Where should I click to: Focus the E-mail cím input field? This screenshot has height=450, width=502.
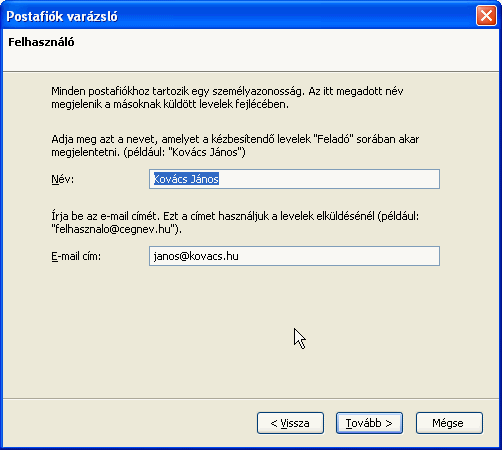294,256
